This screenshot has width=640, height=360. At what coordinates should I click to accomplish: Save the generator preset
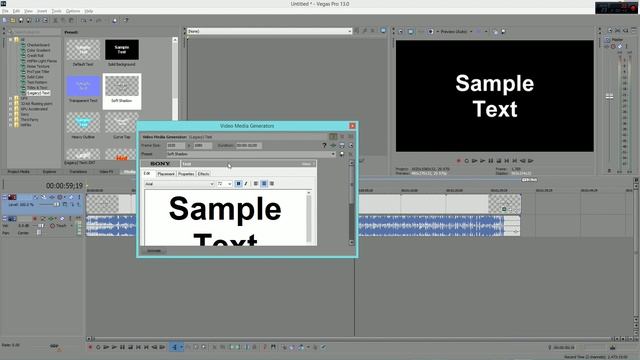coord(342,154)
